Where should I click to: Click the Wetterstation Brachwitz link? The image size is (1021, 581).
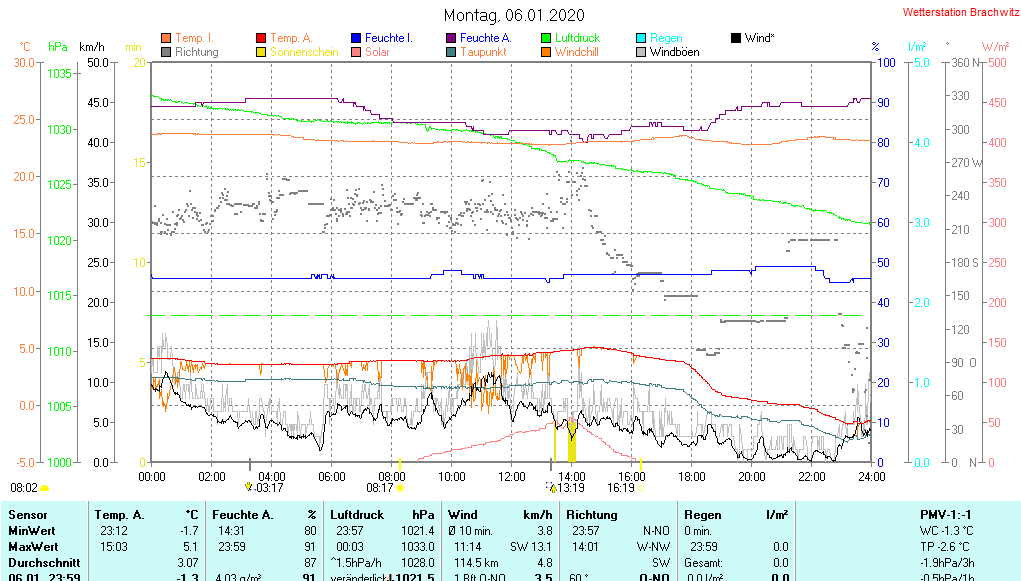pos(953,13)
